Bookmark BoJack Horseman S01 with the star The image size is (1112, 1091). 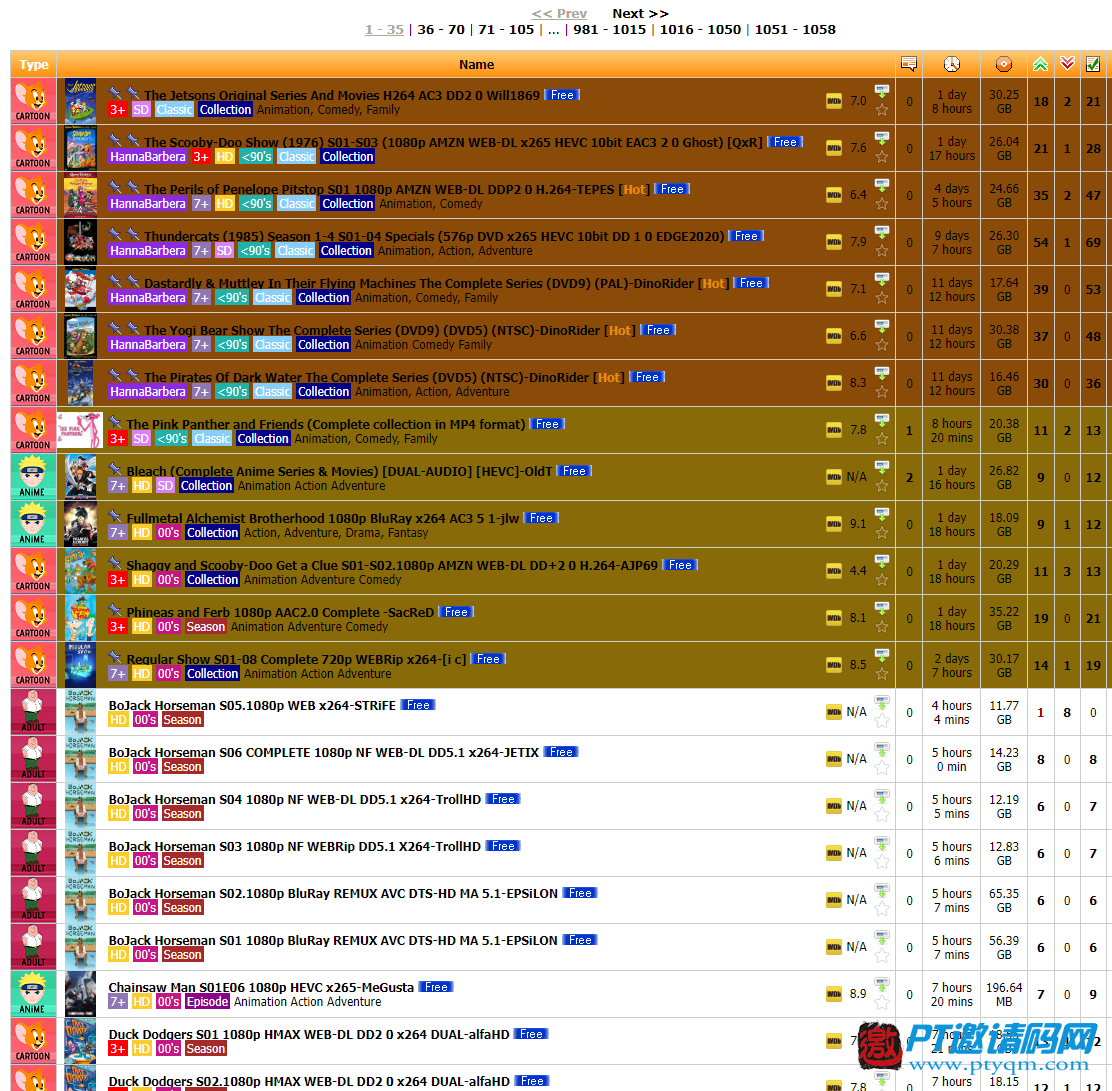tap(882, 956)
